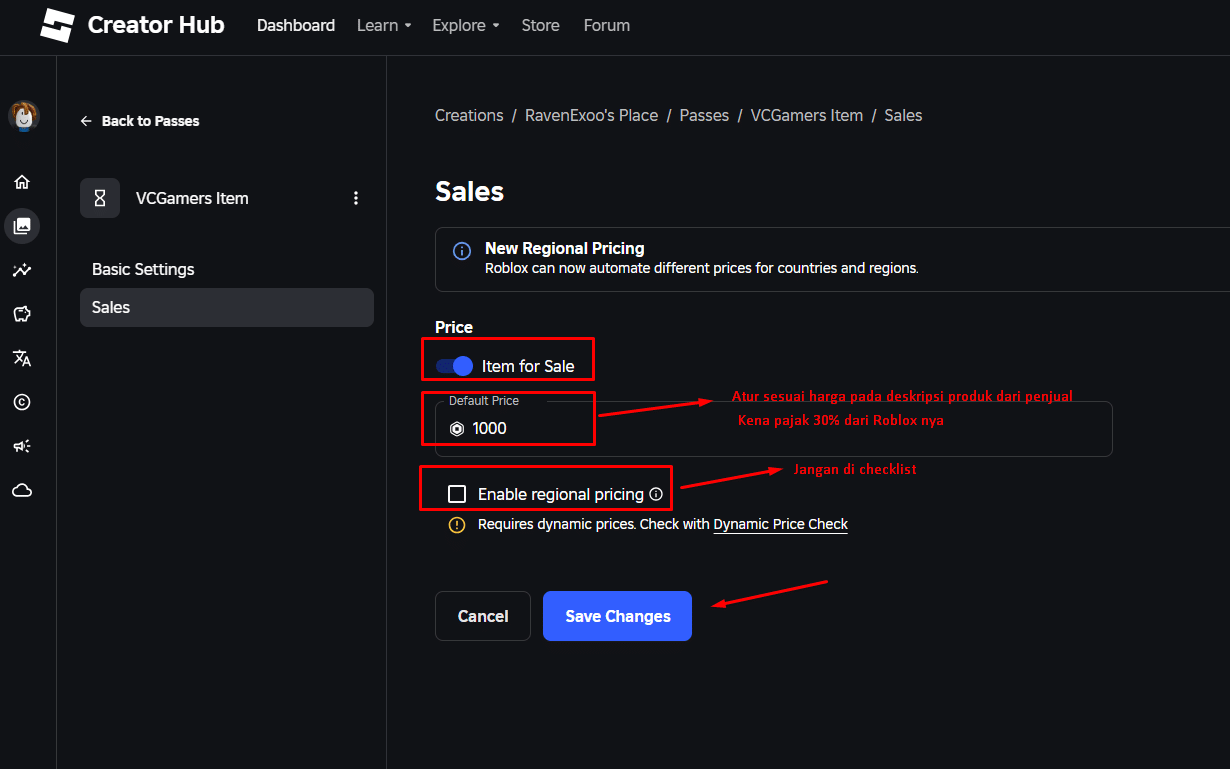Open three-dot menu for VCGamers Item

[356, 198]
